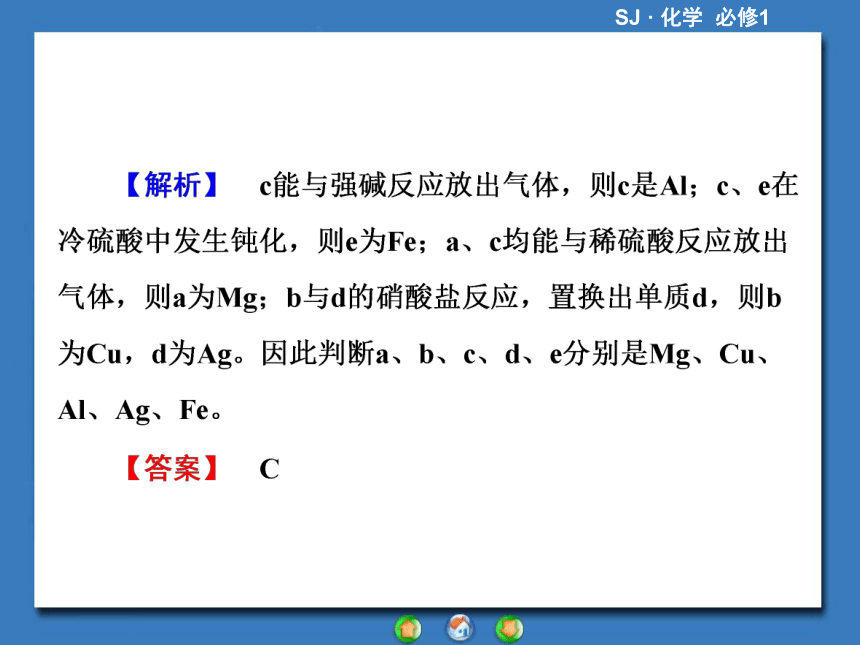Click the line starting with 为Cu，d为Ag

point(414,354)
